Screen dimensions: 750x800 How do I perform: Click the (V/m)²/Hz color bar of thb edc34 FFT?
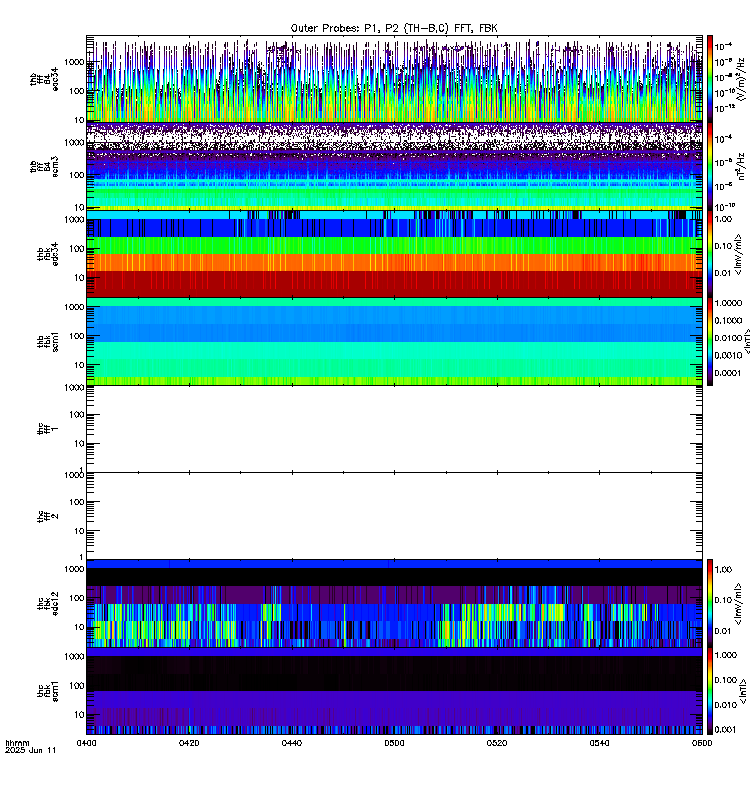click(x=709, y=79)
